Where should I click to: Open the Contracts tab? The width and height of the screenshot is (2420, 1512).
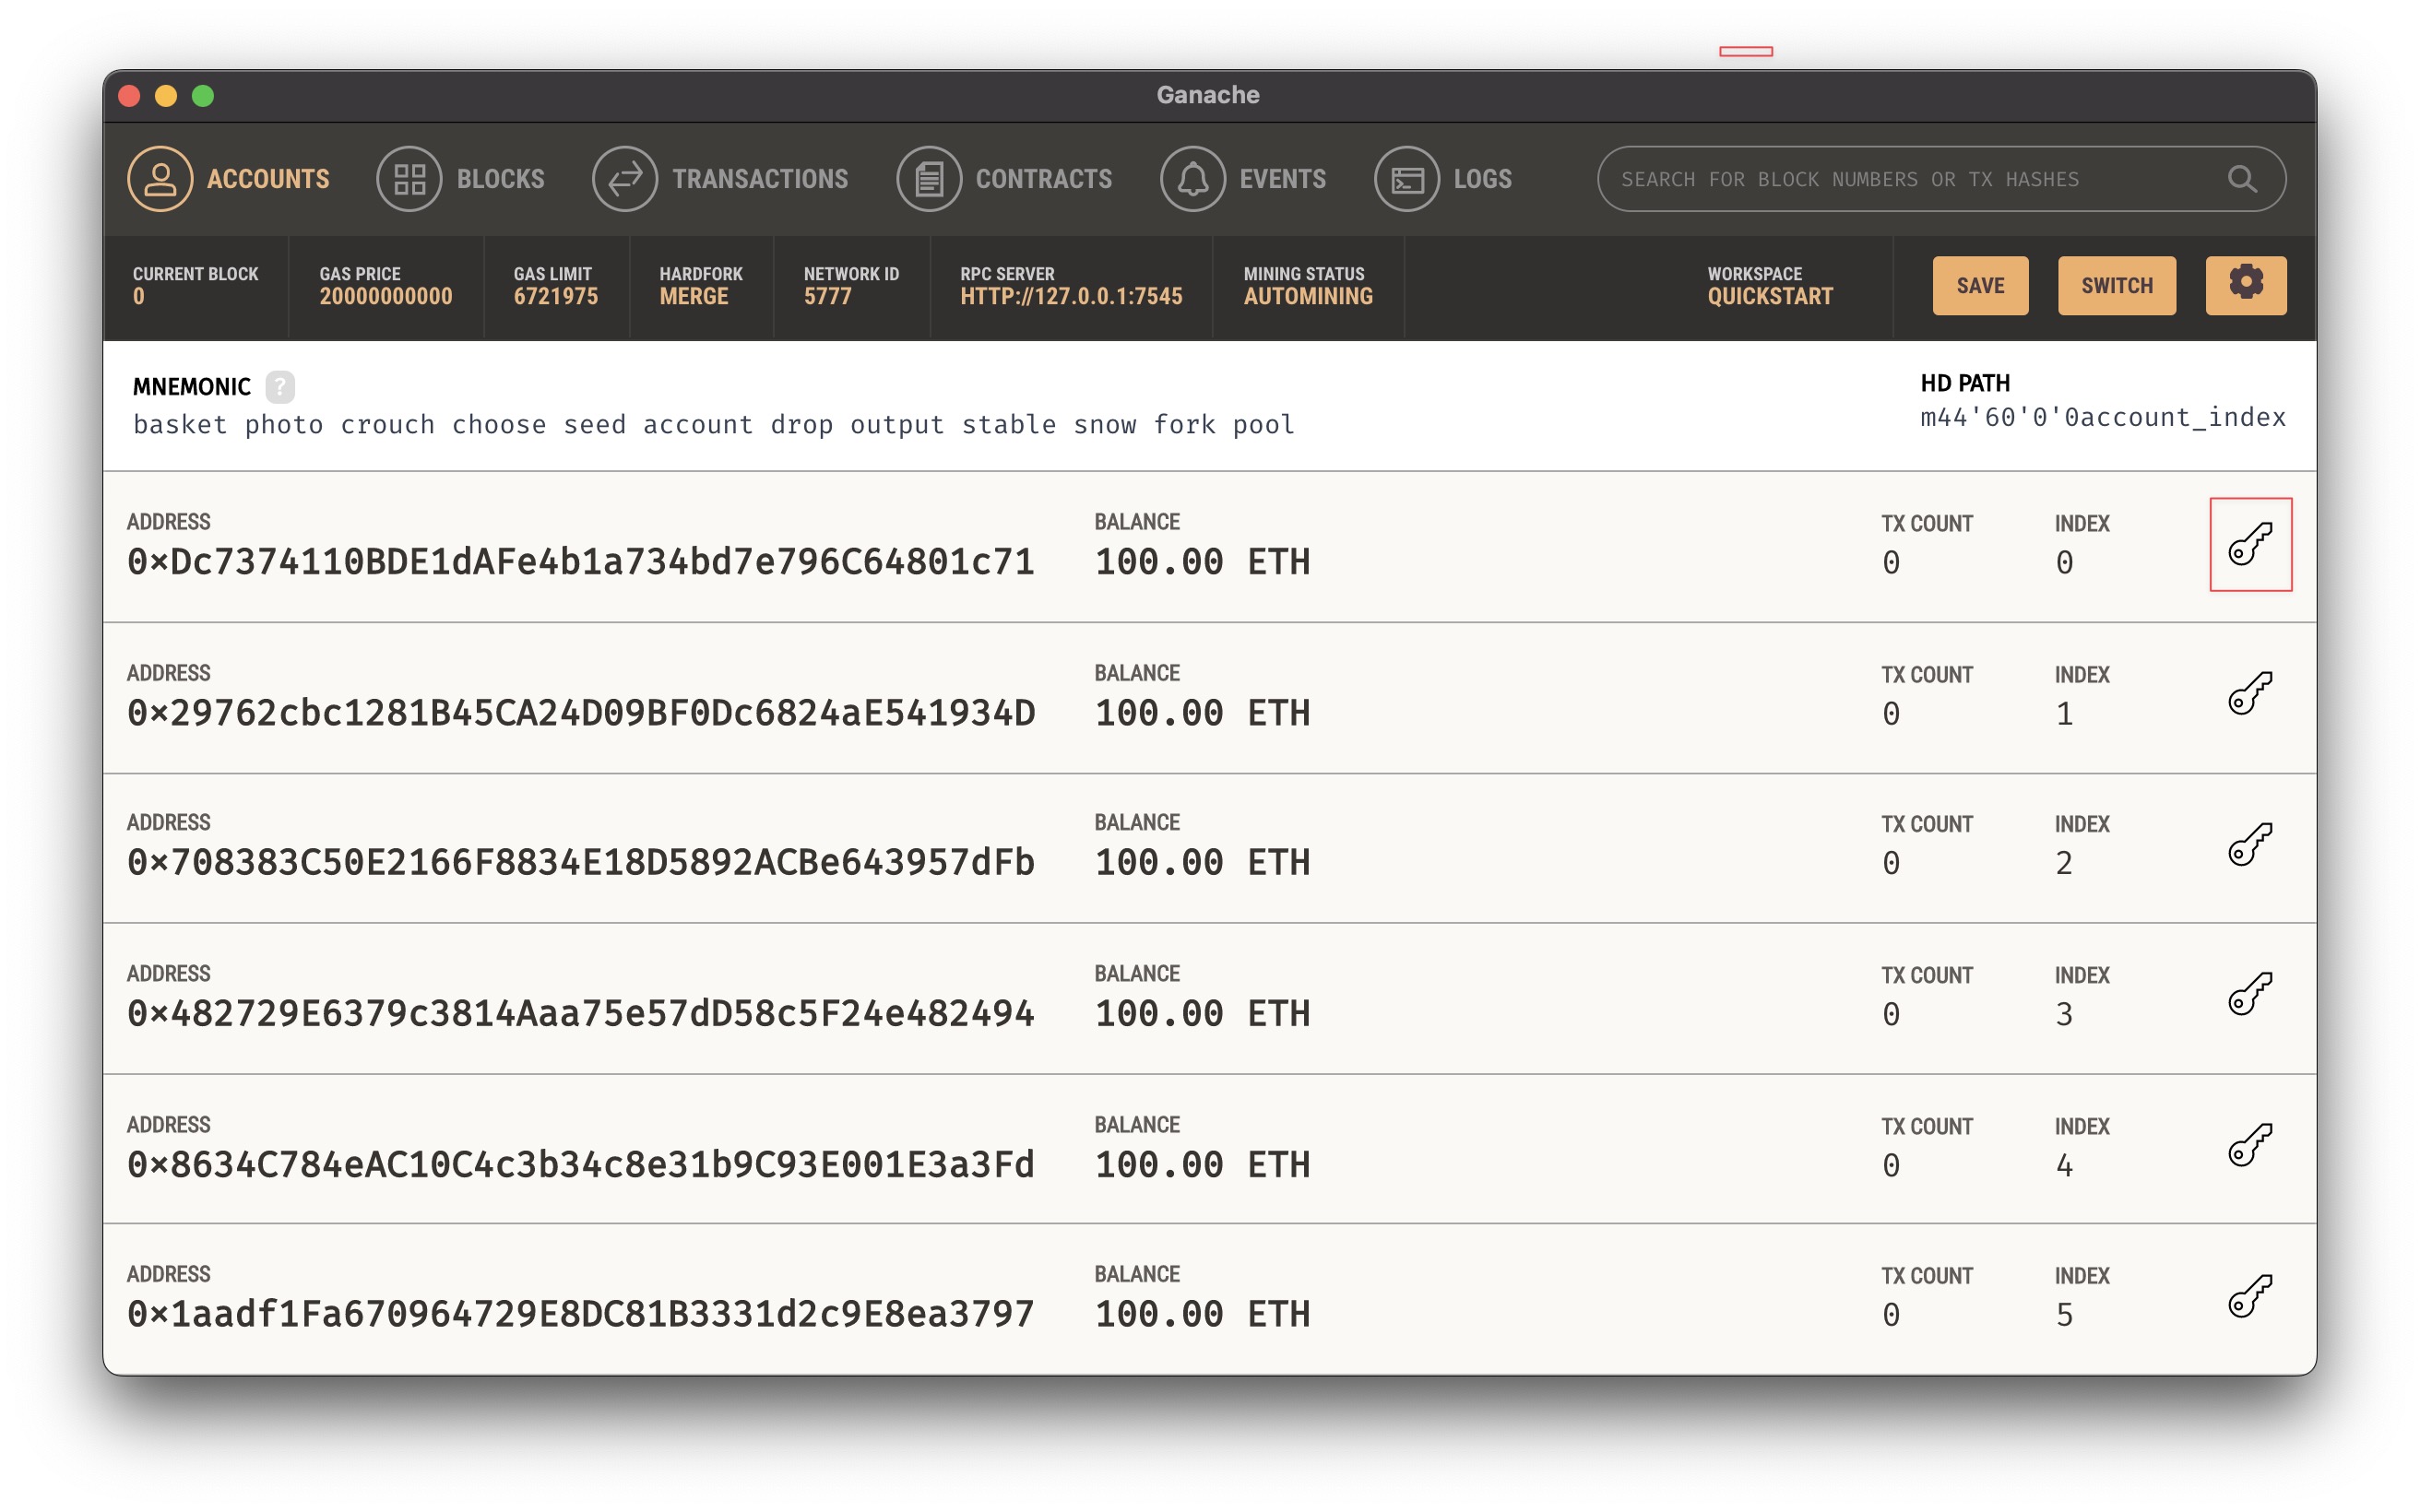click(x=1004, y=179)
